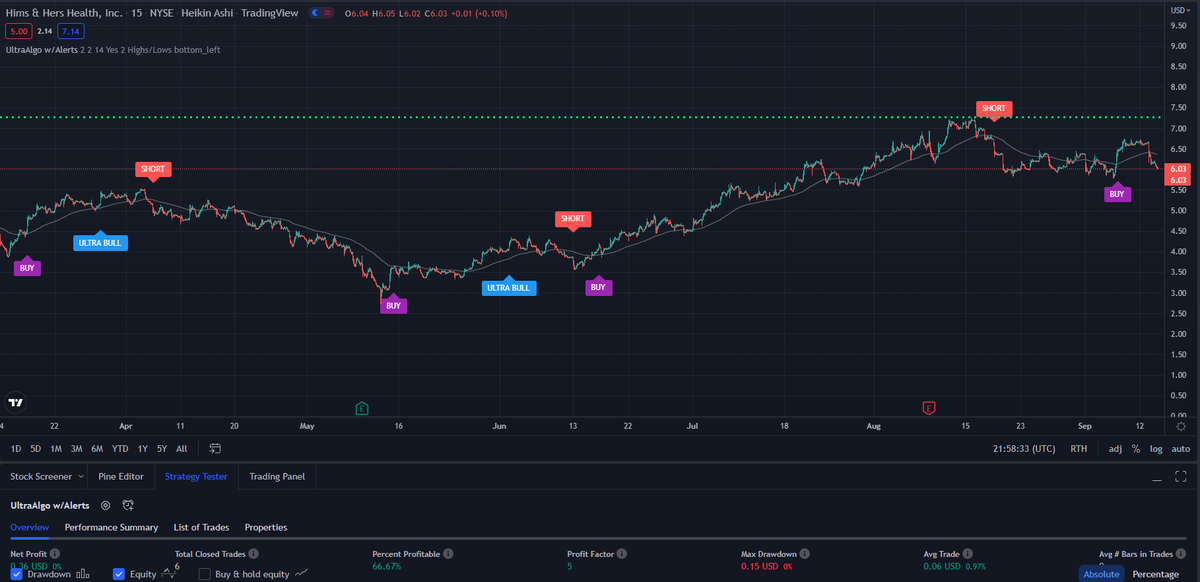1200x582 pixels.
Task: Set range to 1Y
Action: pos(143,449)
